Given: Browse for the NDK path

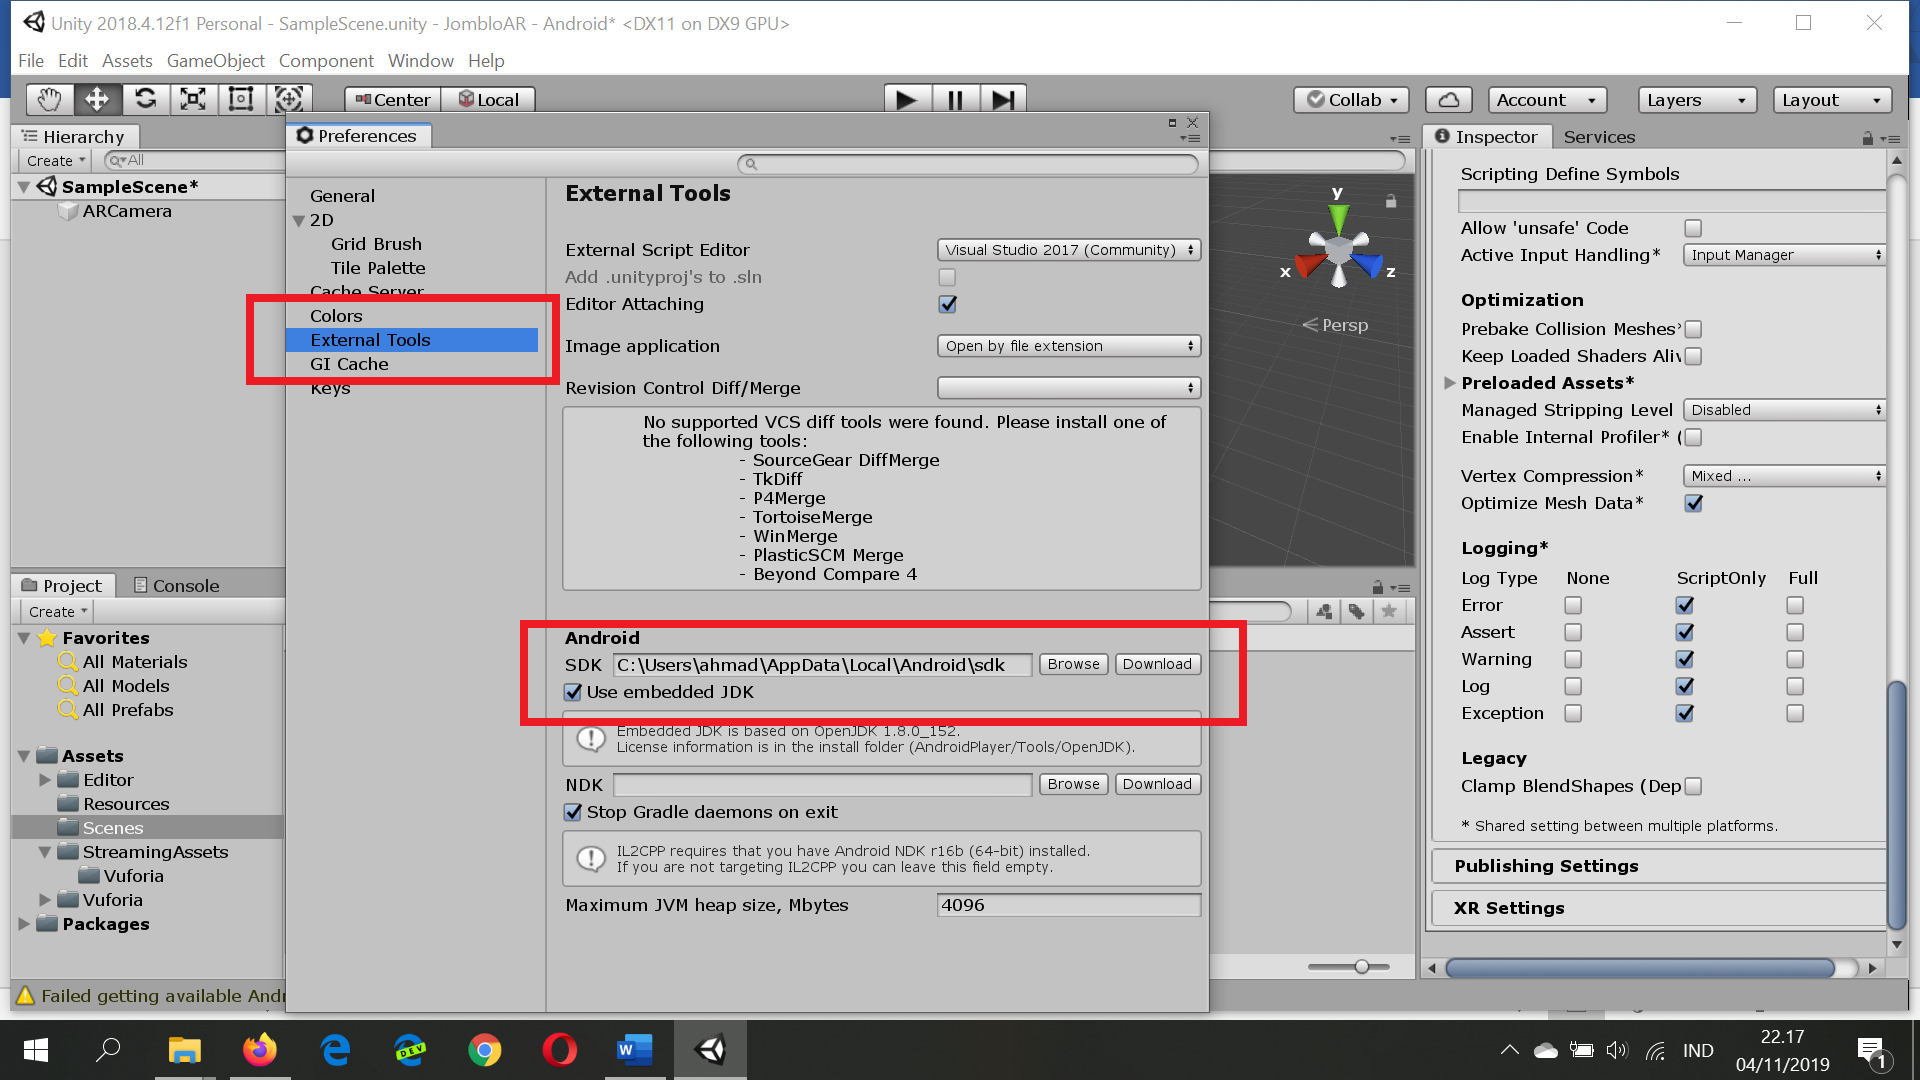Looking at the screenshot, I should 1073,784.
